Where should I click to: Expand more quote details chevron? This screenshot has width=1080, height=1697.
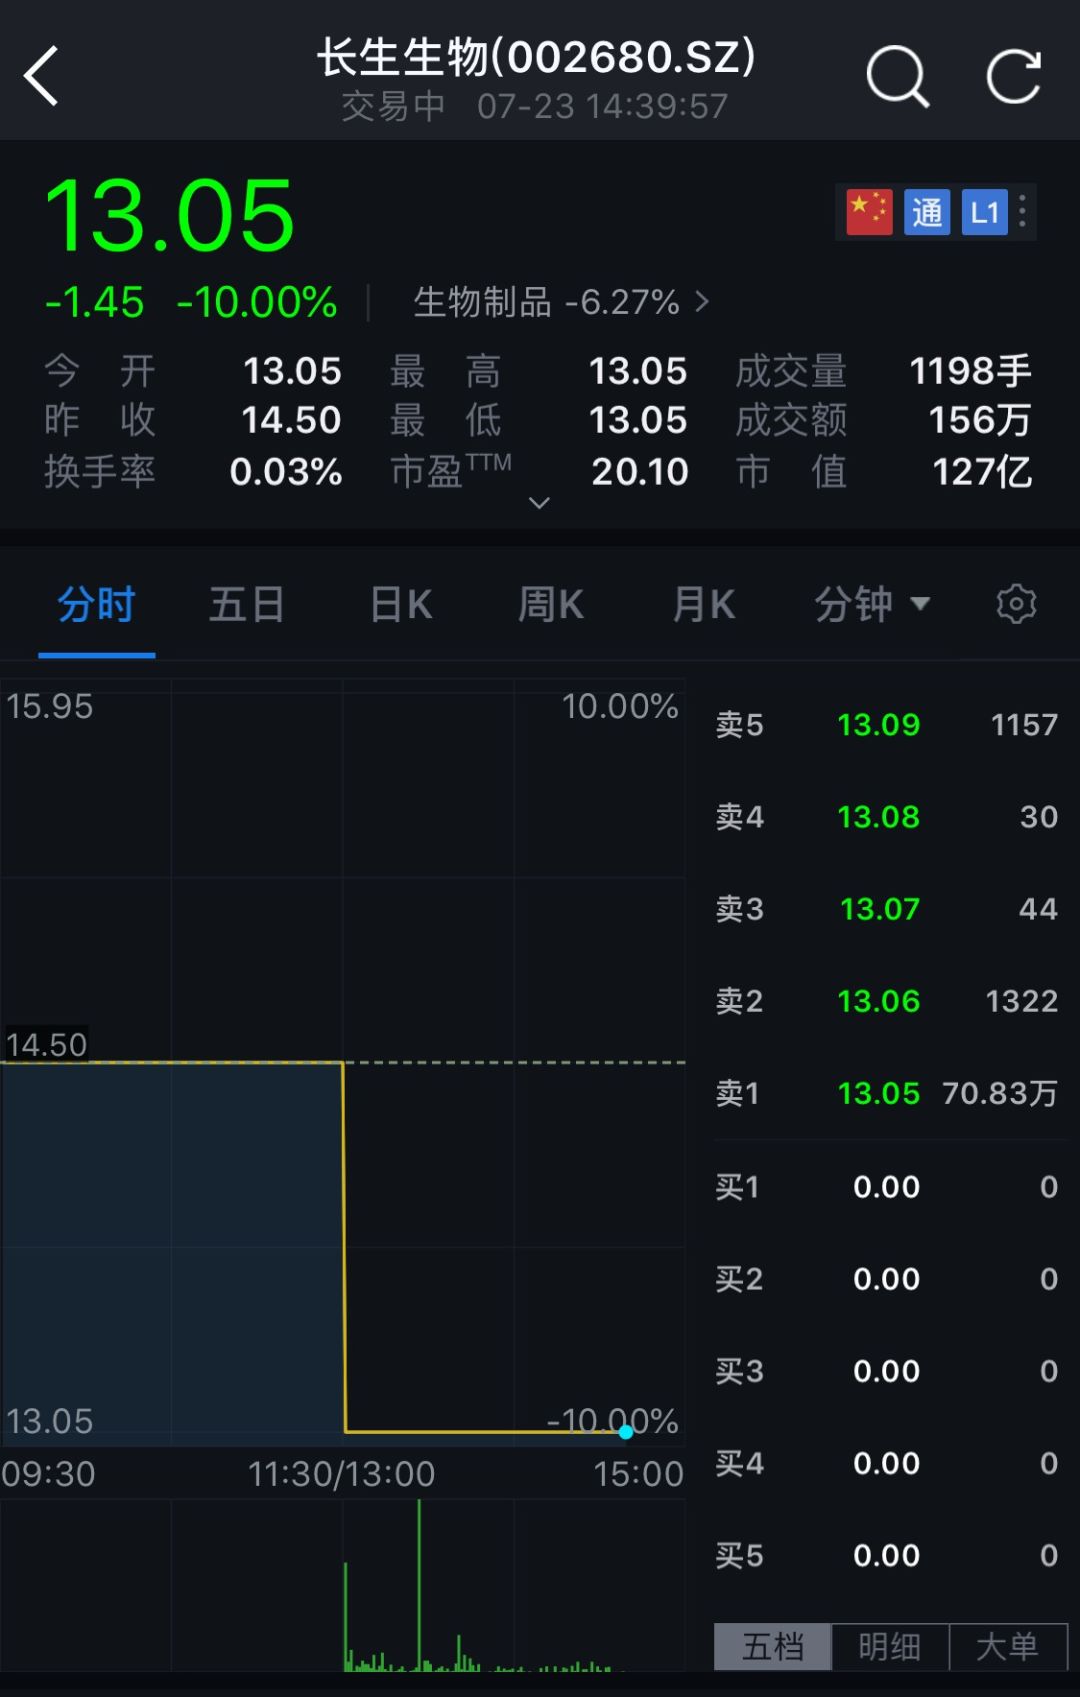pyautogui.click(x=539, y=503)
